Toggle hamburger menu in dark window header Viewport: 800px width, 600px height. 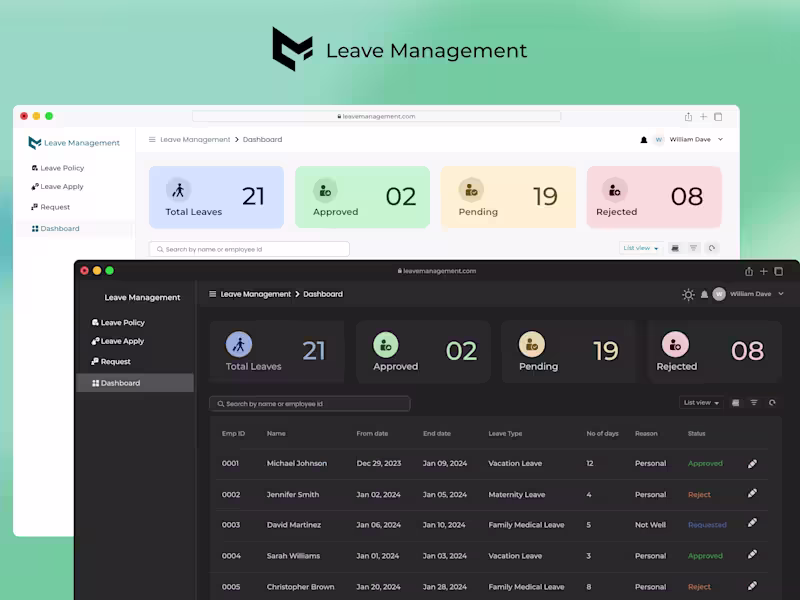(x=213, y=294)
